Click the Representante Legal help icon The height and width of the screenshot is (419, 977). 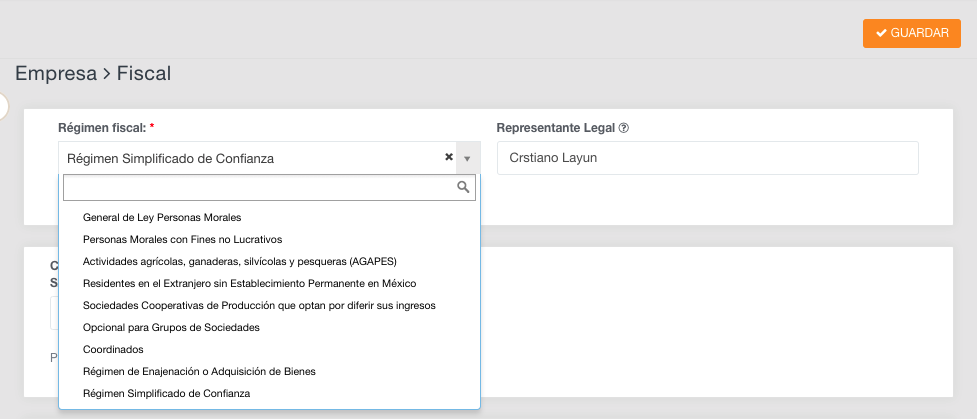pos(624,128)
